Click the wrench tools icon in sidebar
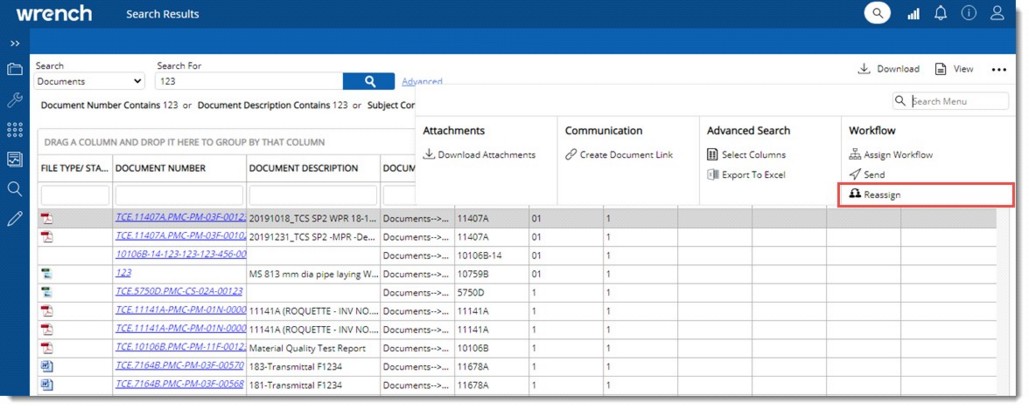 (x=15, y=100)
